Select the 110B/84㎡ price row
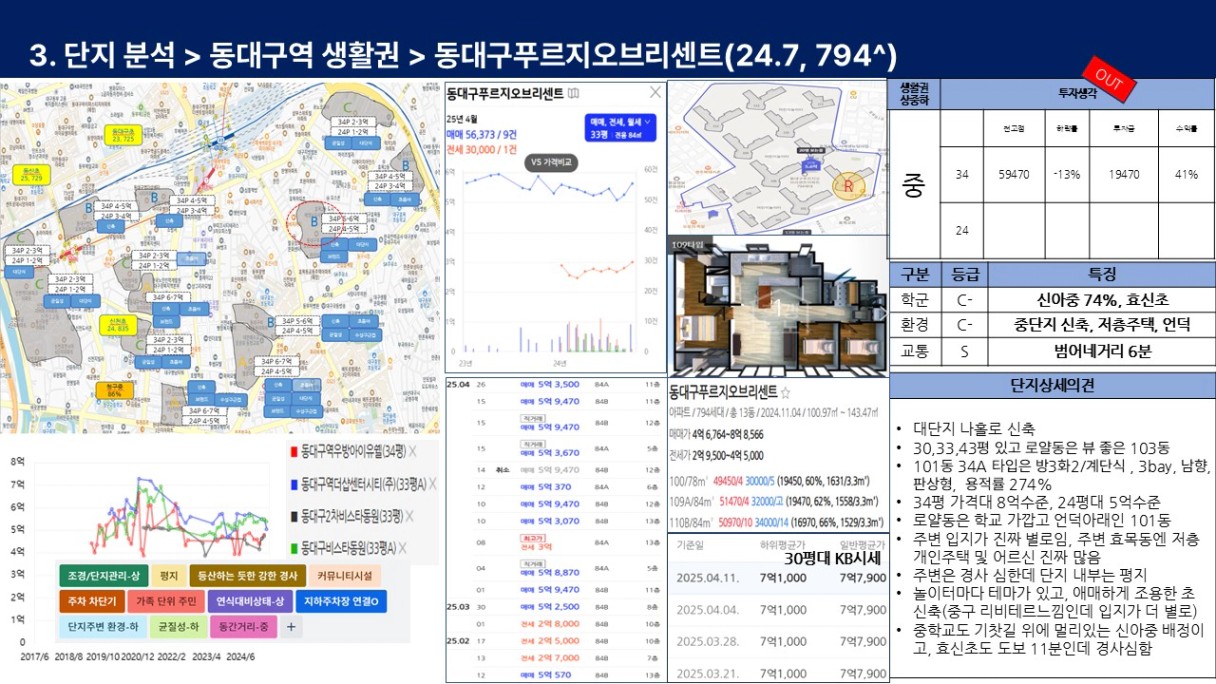The height and width of the screenshot is (684, 1216). [776, 521]
